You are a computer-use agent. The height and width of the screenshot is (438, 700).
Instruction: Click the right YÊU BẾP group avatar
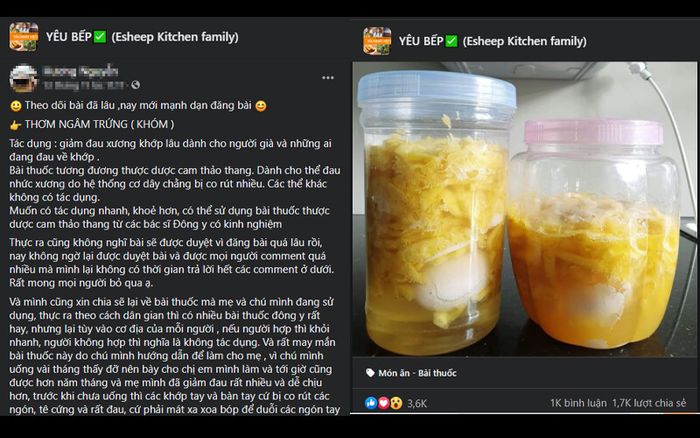click(x=377, y=41)
